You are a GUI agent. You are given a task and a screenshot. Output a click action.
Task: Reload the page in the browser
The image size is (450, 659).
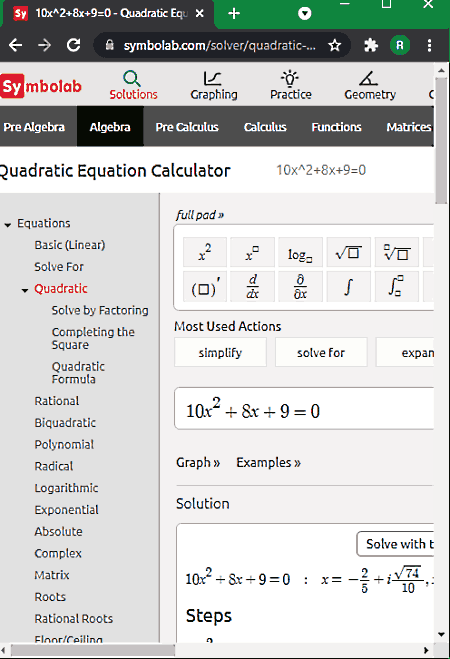coord(74,45)
